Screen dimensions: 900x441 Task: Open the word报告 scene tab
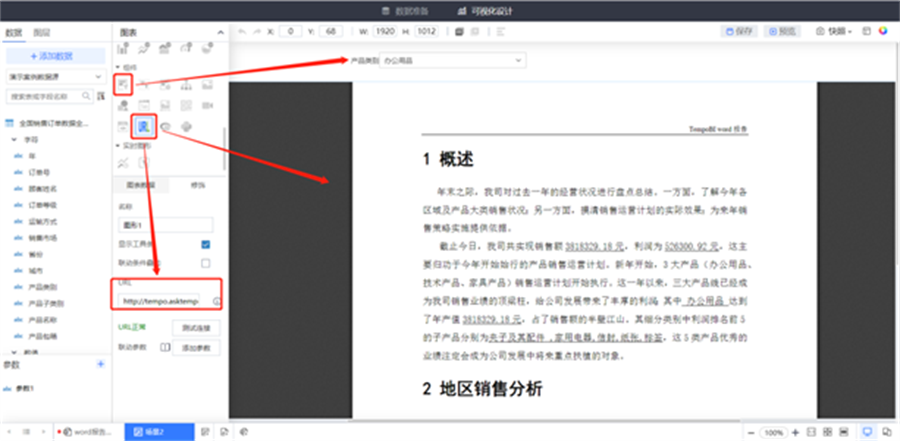pos(90,432)
